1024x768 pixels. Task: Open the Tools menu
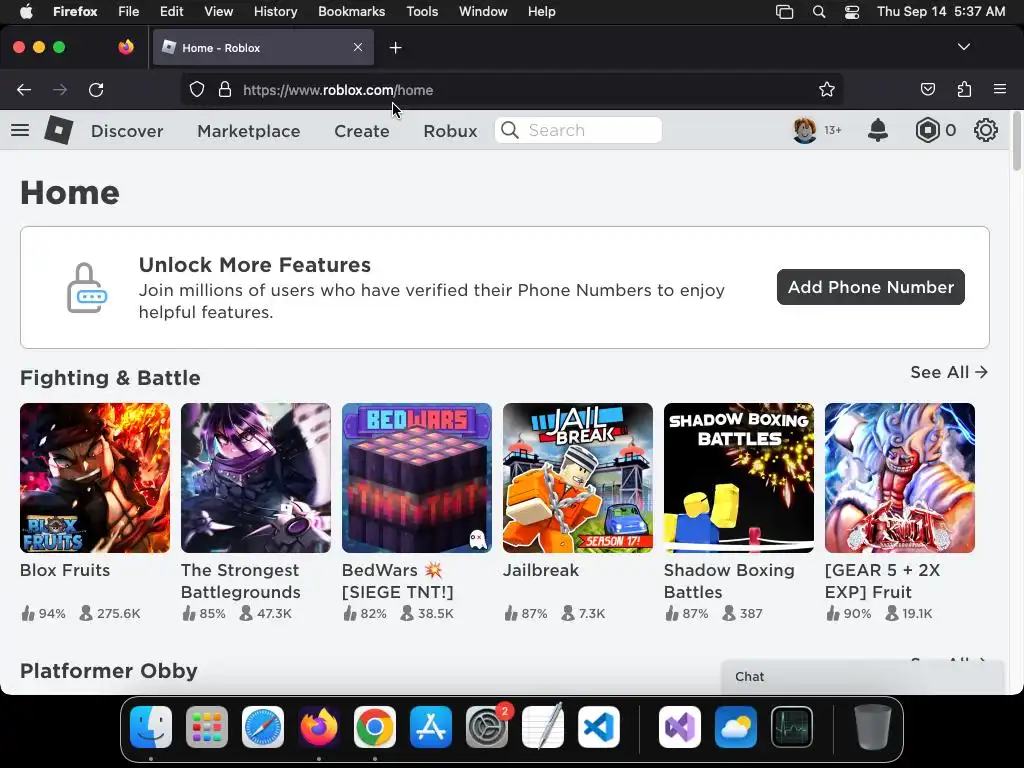coord(422,12)
